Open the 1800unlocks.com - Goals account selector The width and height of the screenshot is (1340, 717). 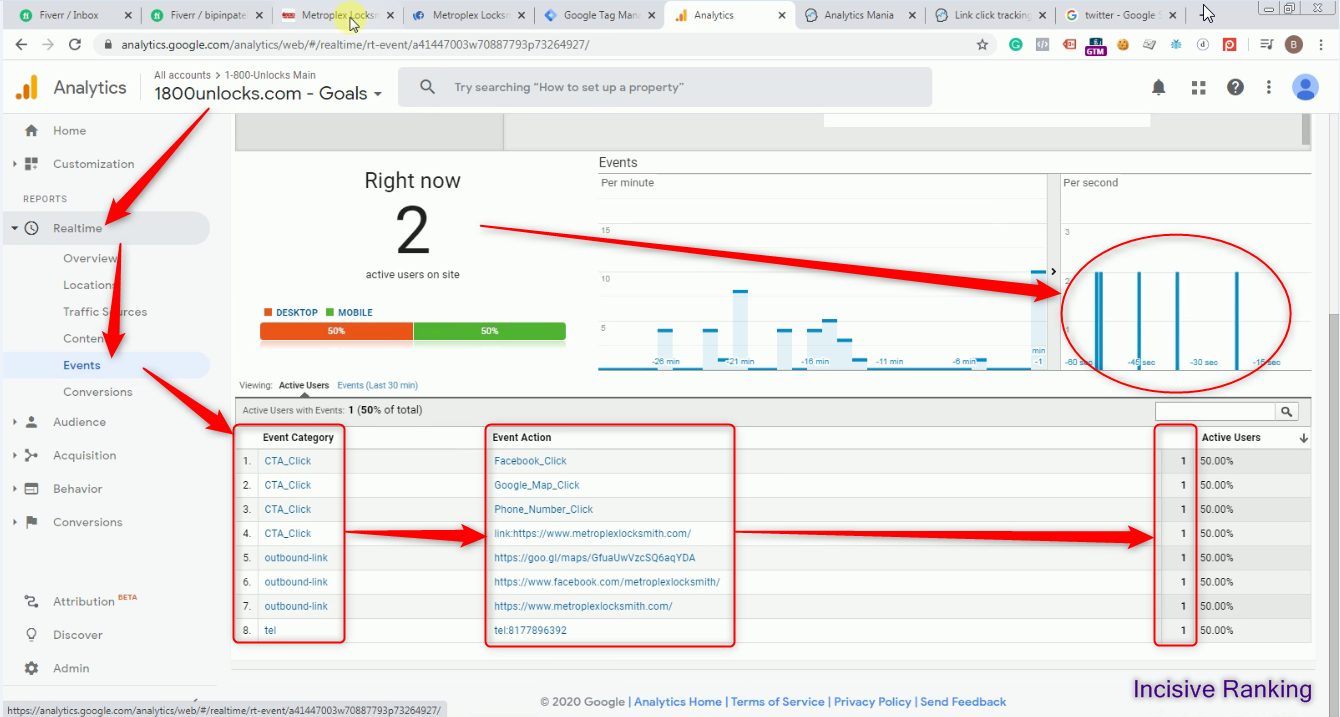point(268,94)
